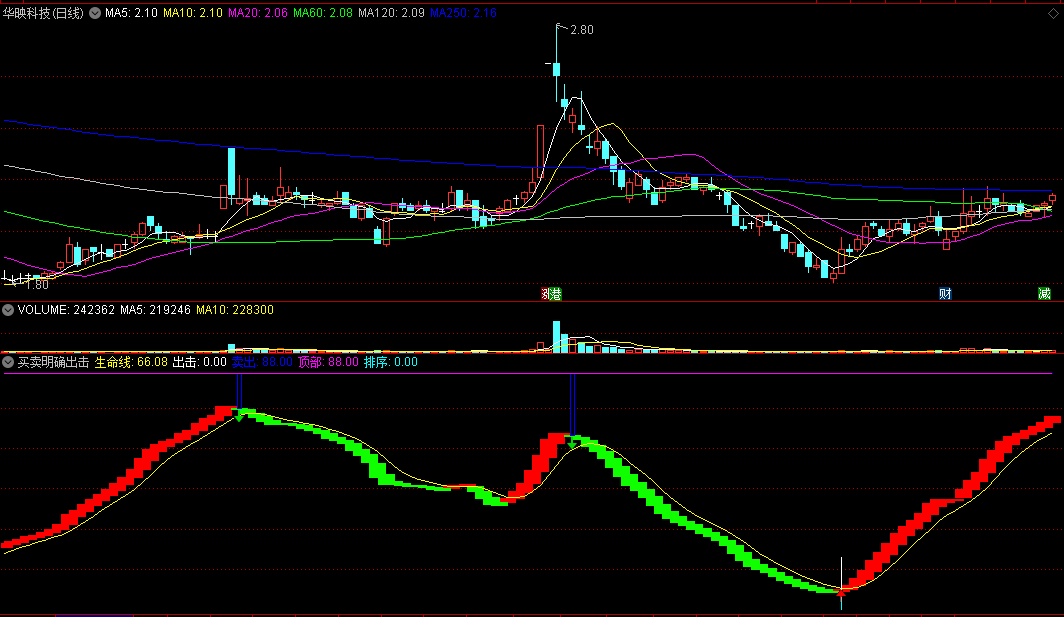Click the 2.80 high price label
The width and height of the screenshot is (1064, 617).
pos(582,30)
